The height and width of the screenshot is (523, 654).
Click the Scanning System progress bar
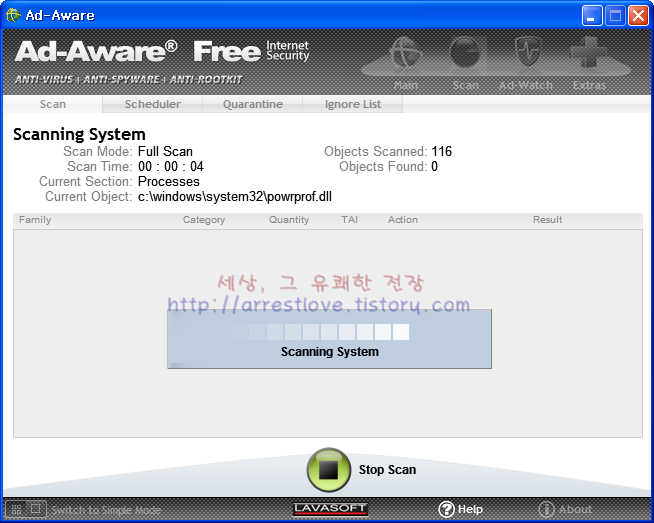[320, 332]
